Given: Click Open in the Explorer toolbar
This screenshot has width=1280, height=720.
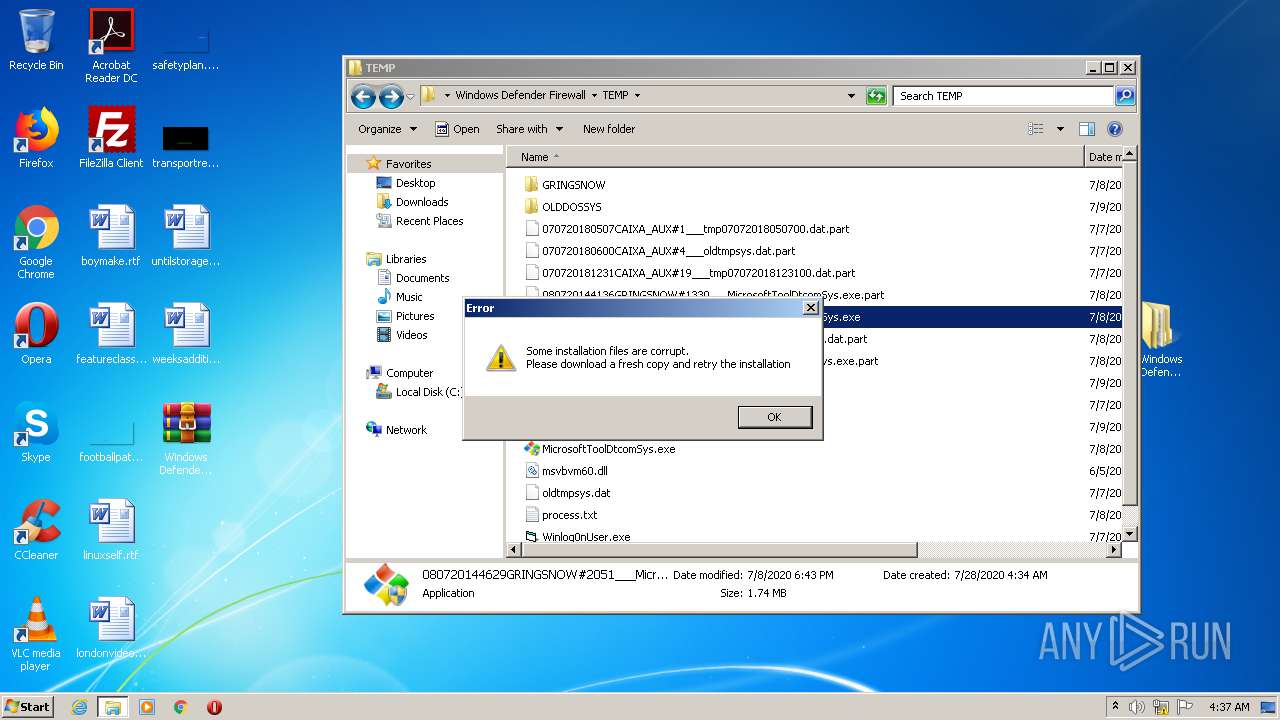Looking at the screenshot, I should pos(457,129).
